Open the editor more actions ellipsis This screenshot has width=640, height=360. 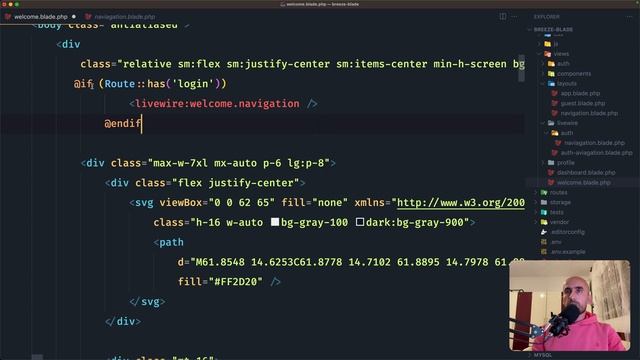coord(514,17)
